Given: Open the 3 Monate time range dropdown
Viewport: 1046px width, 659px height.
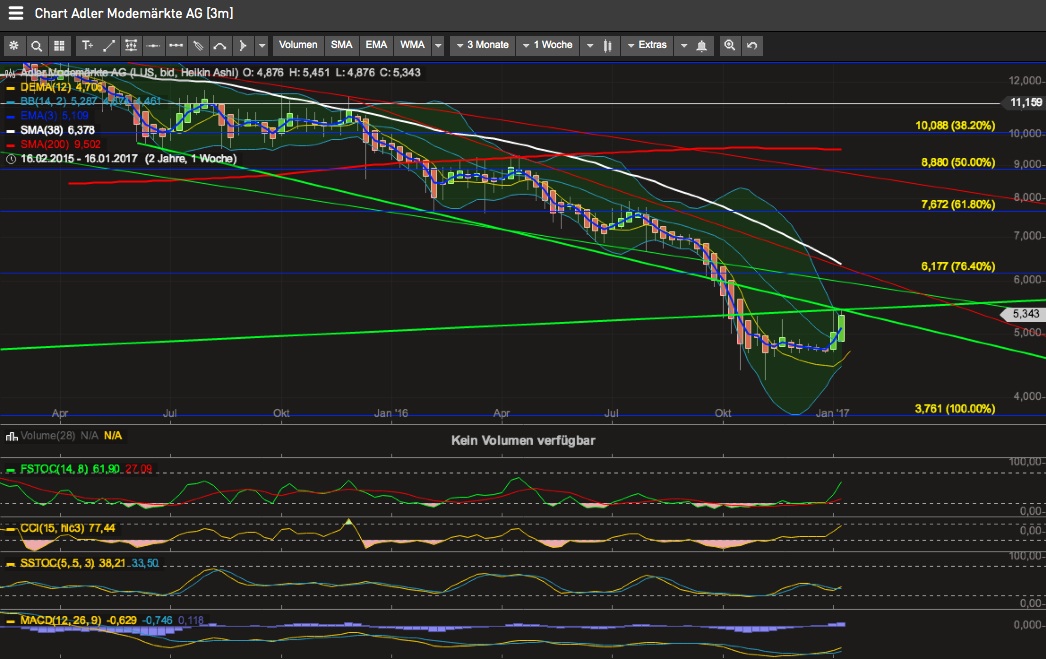Looking at the screenshot, I should (x=481, y=45).
